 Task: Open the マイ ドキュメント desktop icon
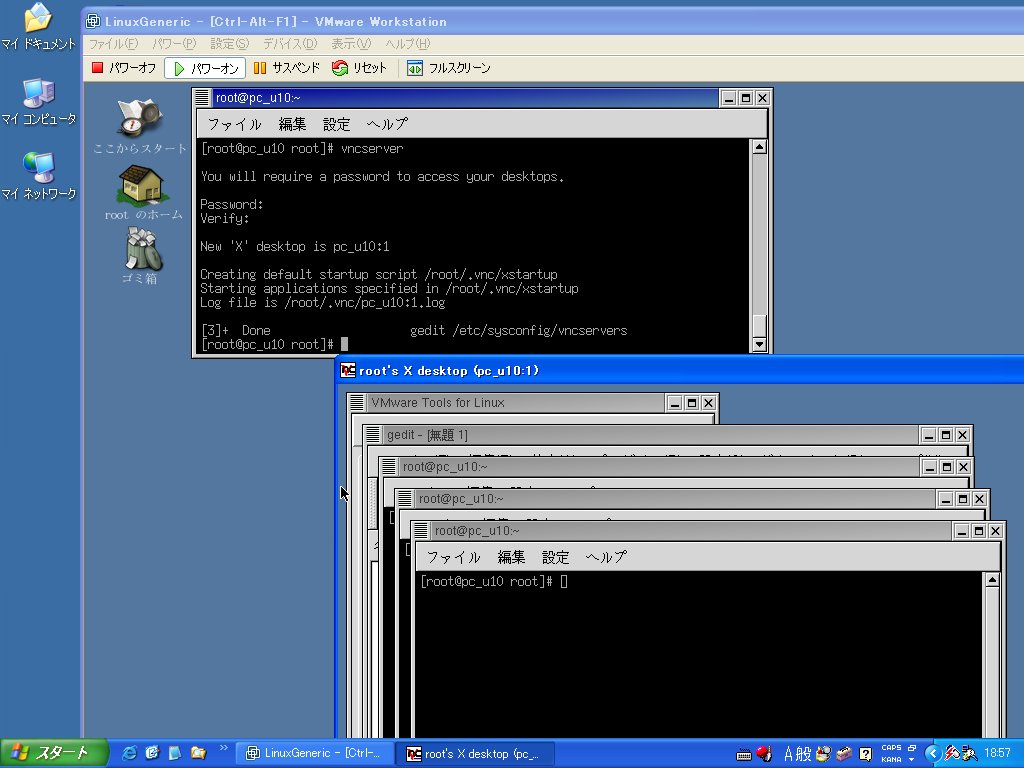pos(38,27)
